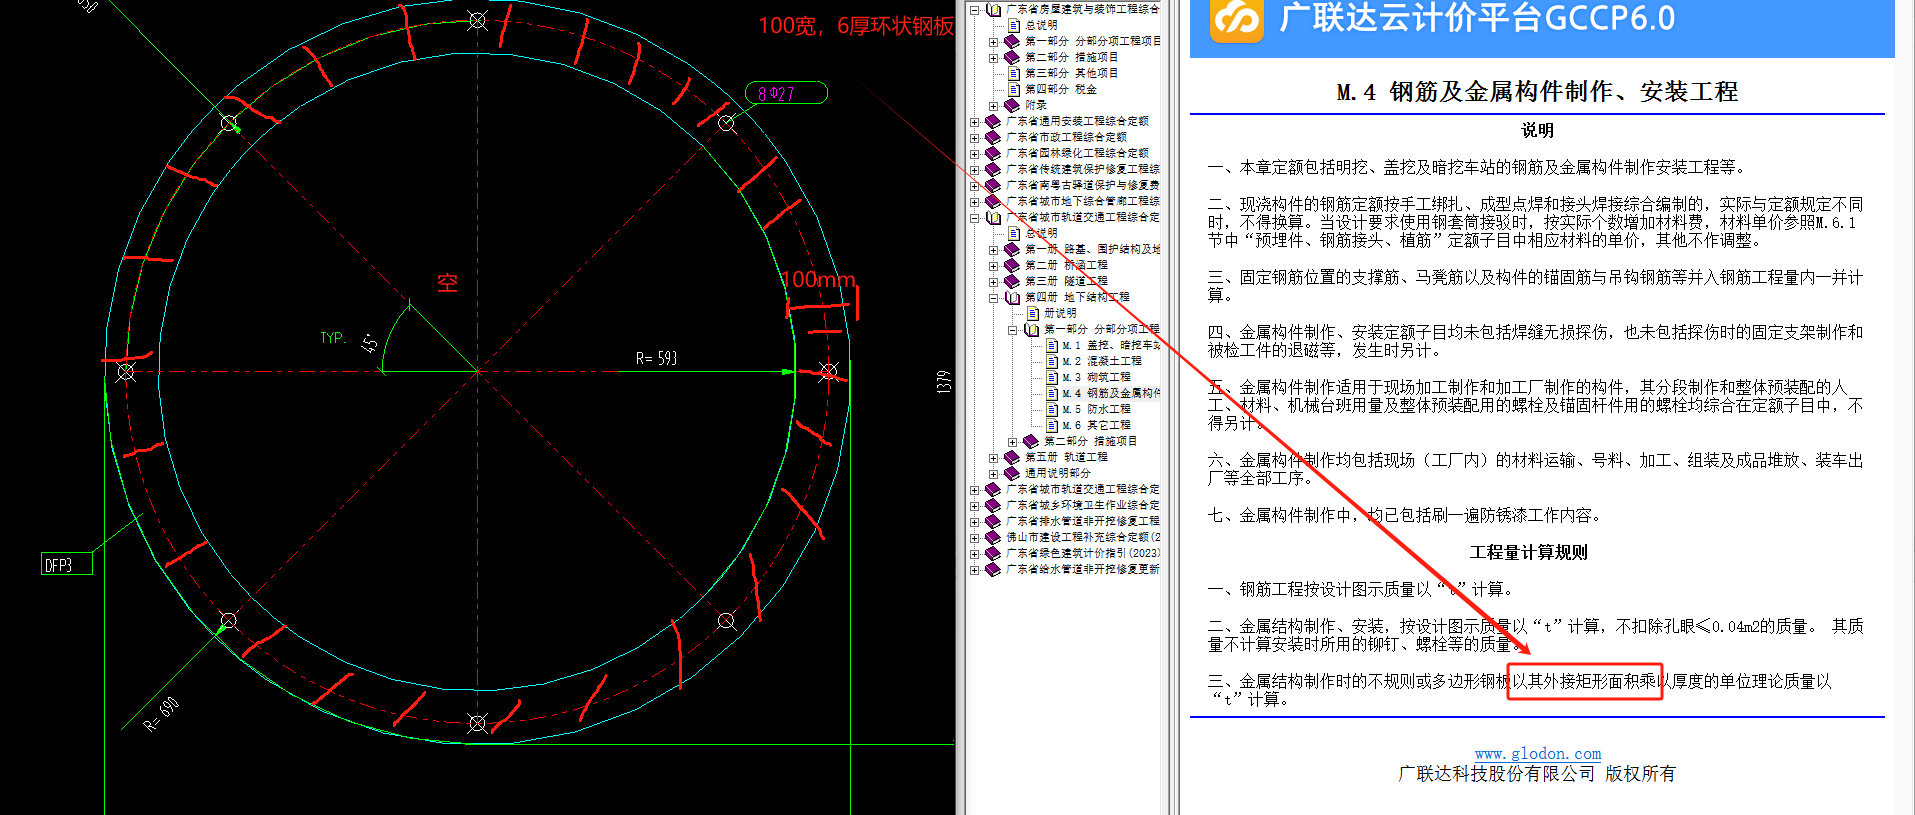The image size is (1915, 815).
Task: Click book icon of 广东省通用安装工程综合定额
Action: tap(993, 121)
